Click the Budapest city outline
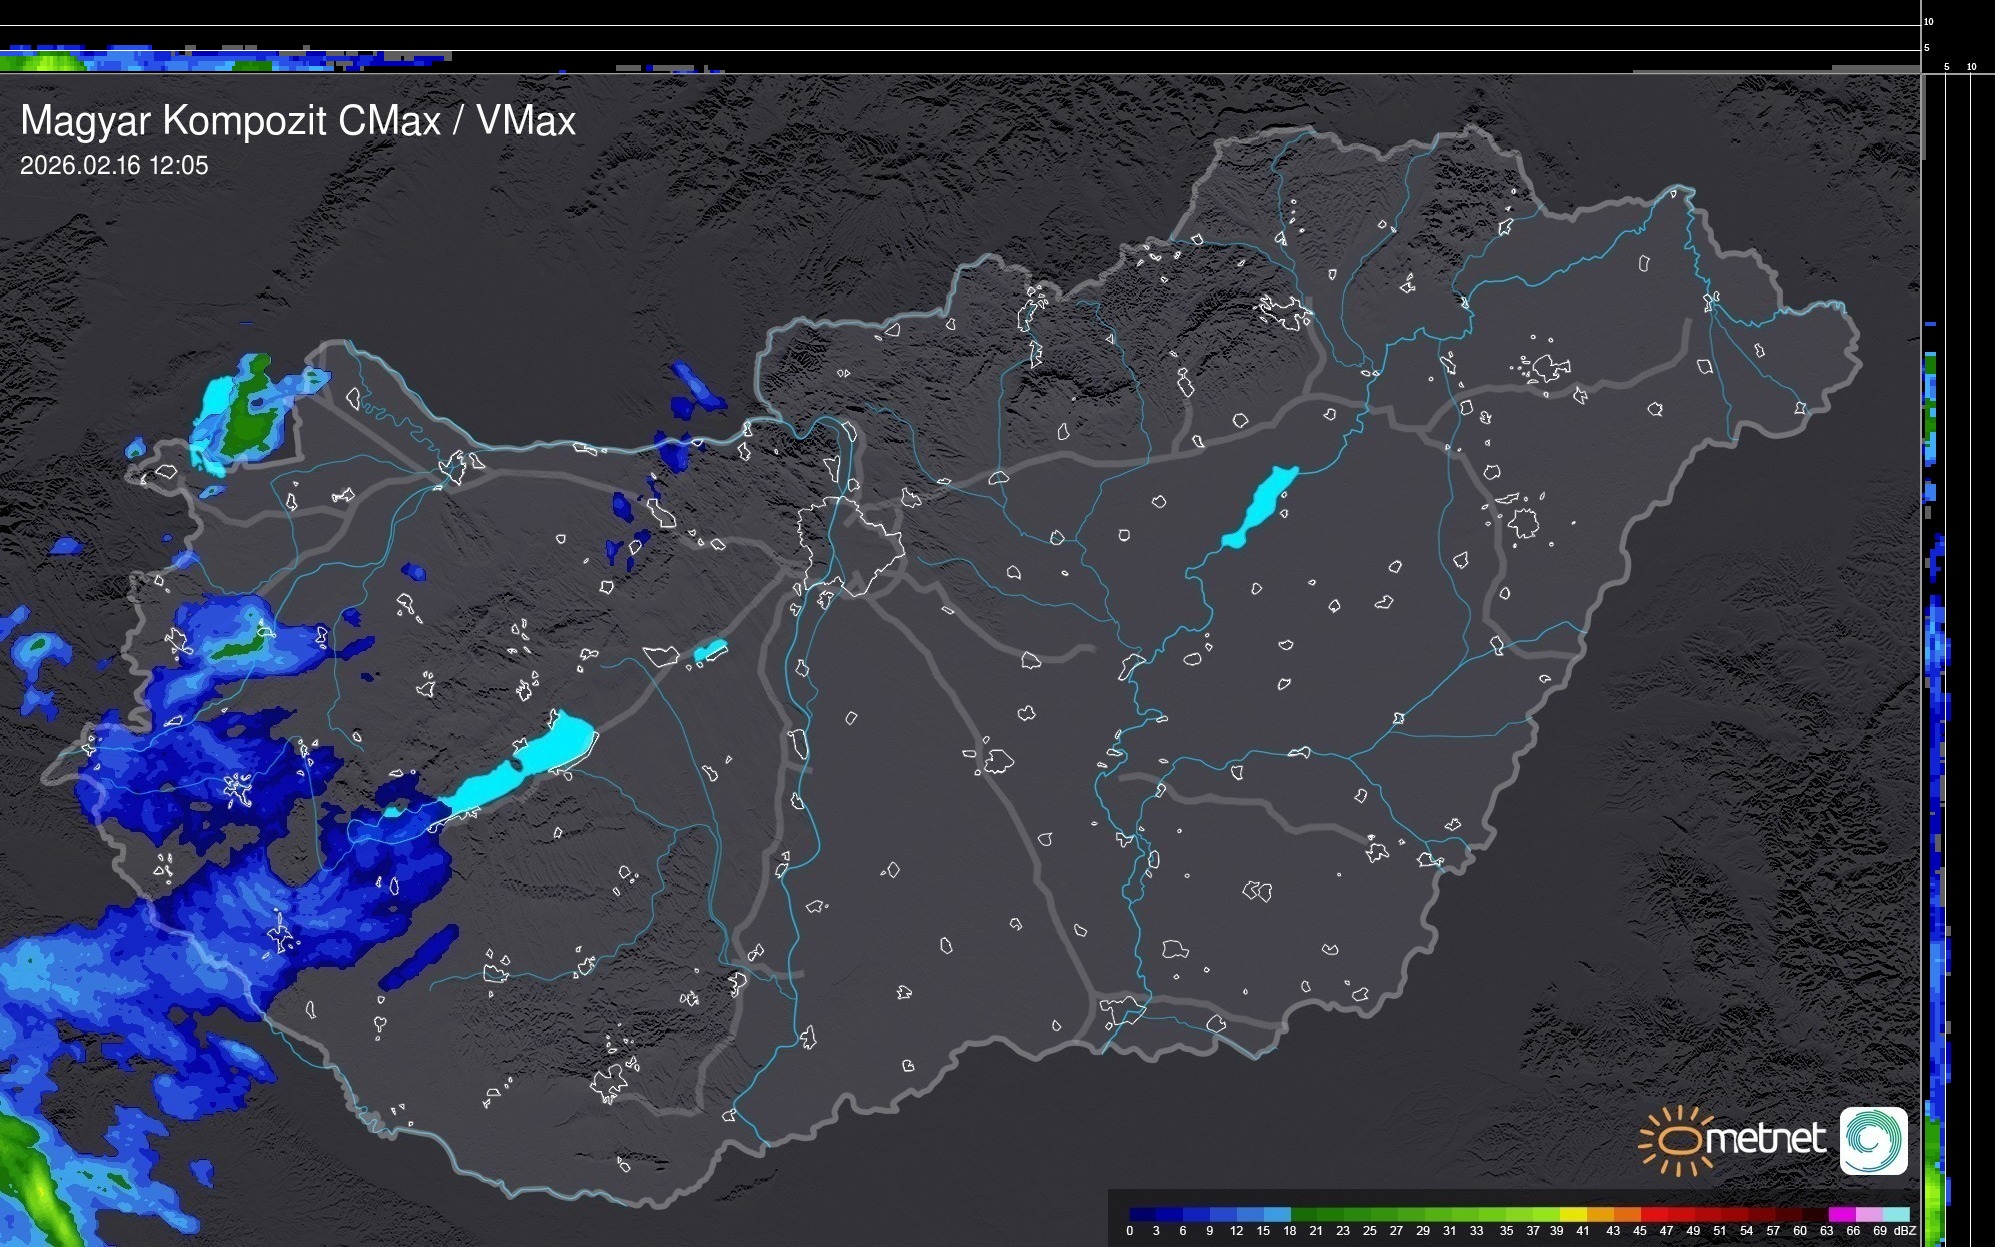Screen dimensions: 1995x1247 850,545
